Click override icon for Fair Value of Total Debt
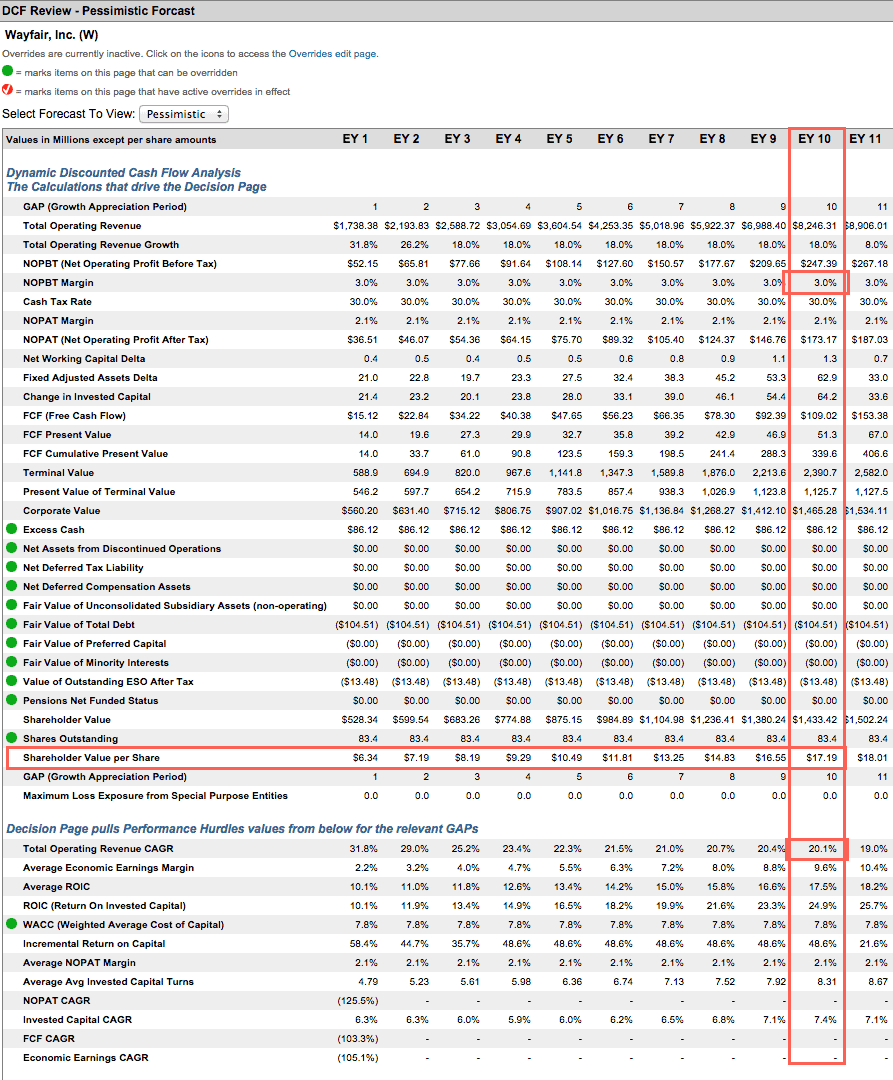The height and width of the screenshot is (1080, 893). pyautogui.click(x=12, y=624)
